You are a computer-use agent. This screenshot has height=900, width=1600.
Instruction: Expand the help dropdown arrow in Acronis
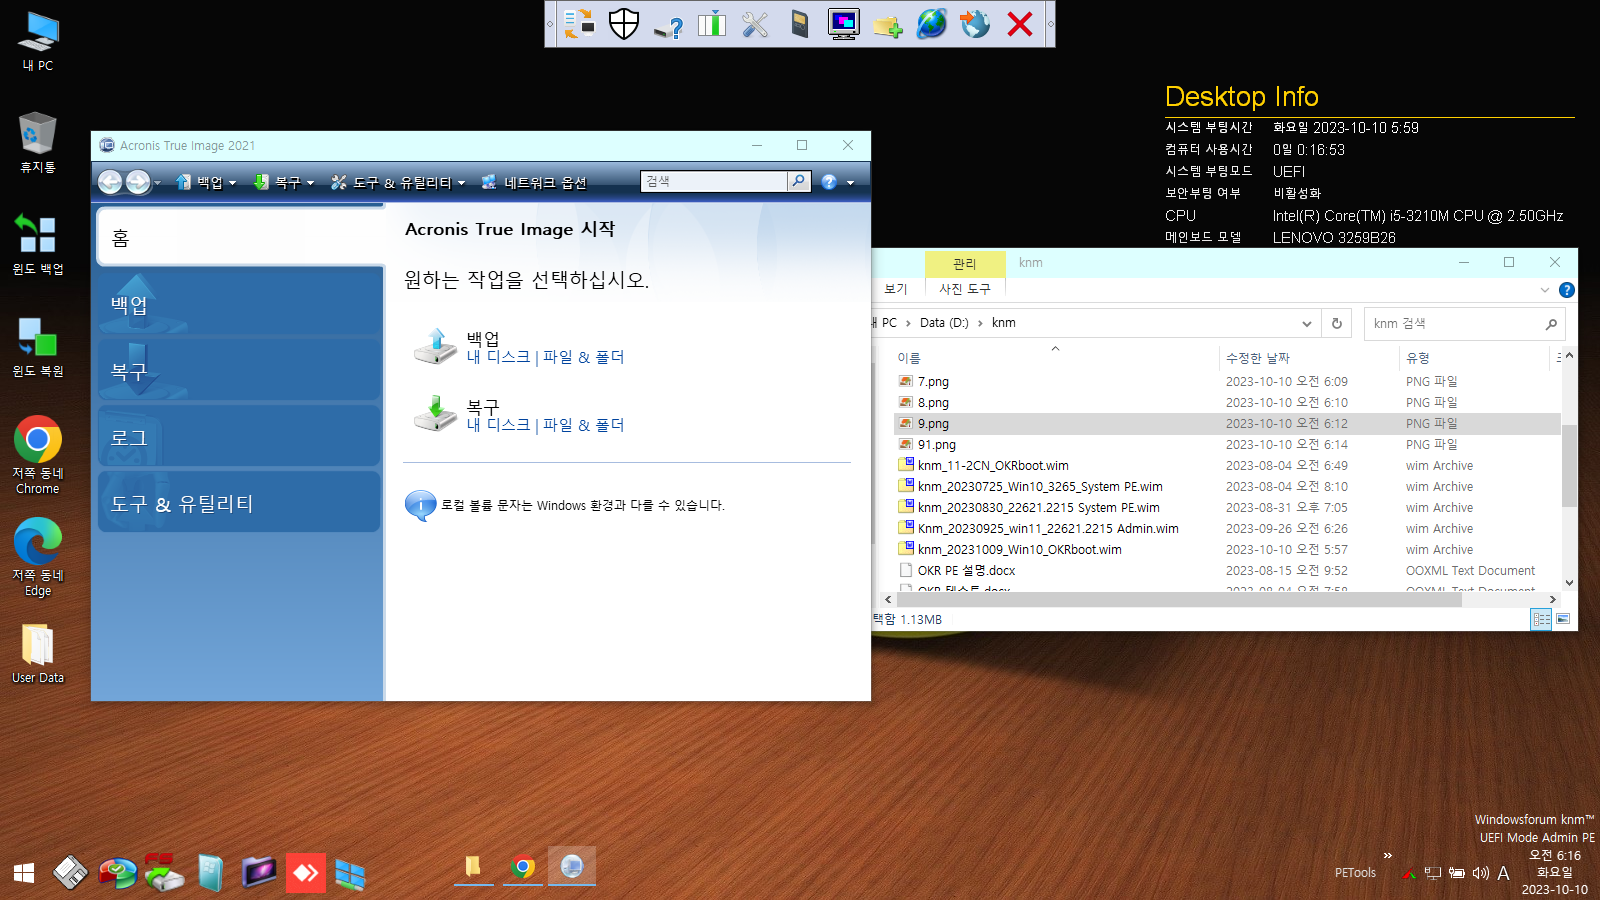851,183
